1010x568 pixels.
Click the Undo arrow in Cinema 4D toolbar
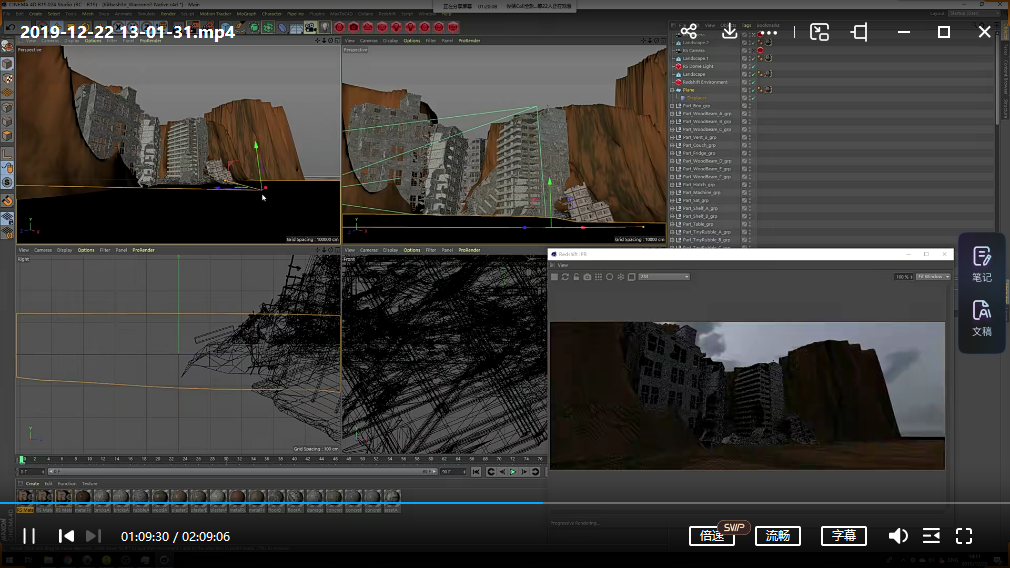coord(10,27)
